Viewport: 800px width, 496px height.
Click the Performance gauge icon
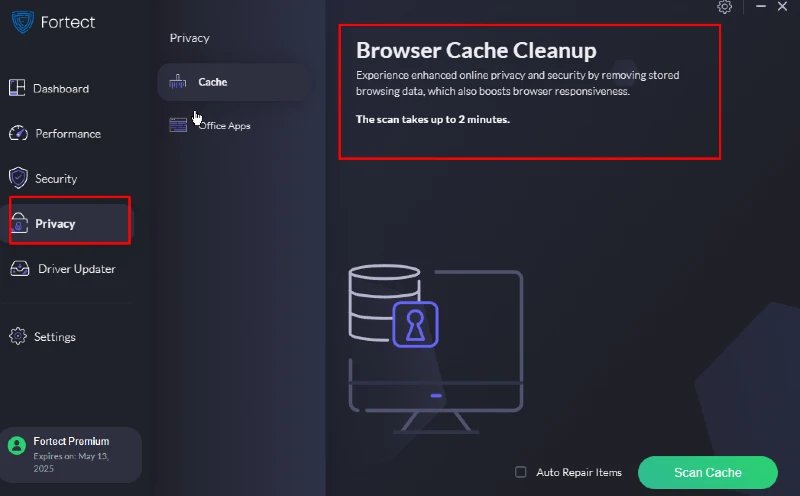tap(18, 133)
